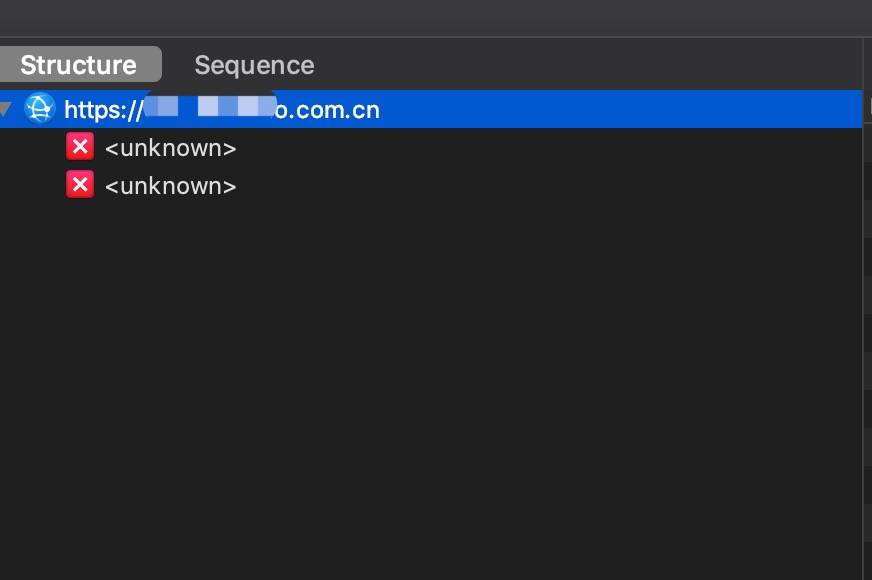Select the second <unknown> request entry
The image size is (872, 580).
[170, 186]
